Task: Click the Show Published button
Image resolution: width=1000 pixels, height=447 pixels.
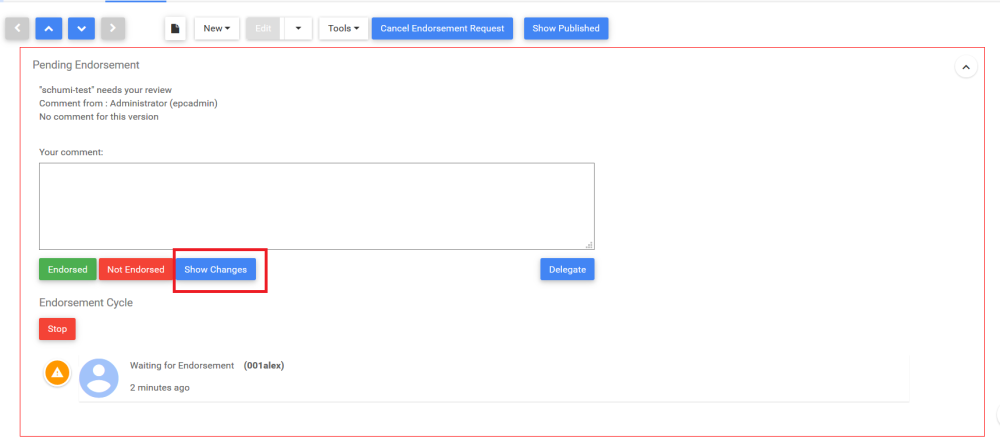Action: click(x=566, y=28)
